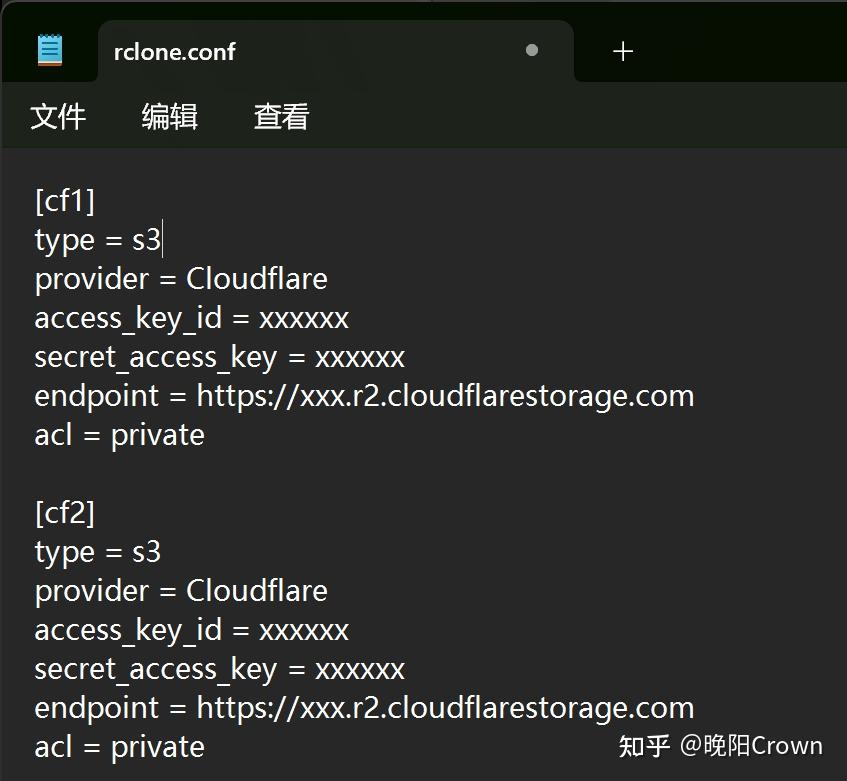Open the 文件 menu
Screen dimensions: 847x781
[58, 117]
